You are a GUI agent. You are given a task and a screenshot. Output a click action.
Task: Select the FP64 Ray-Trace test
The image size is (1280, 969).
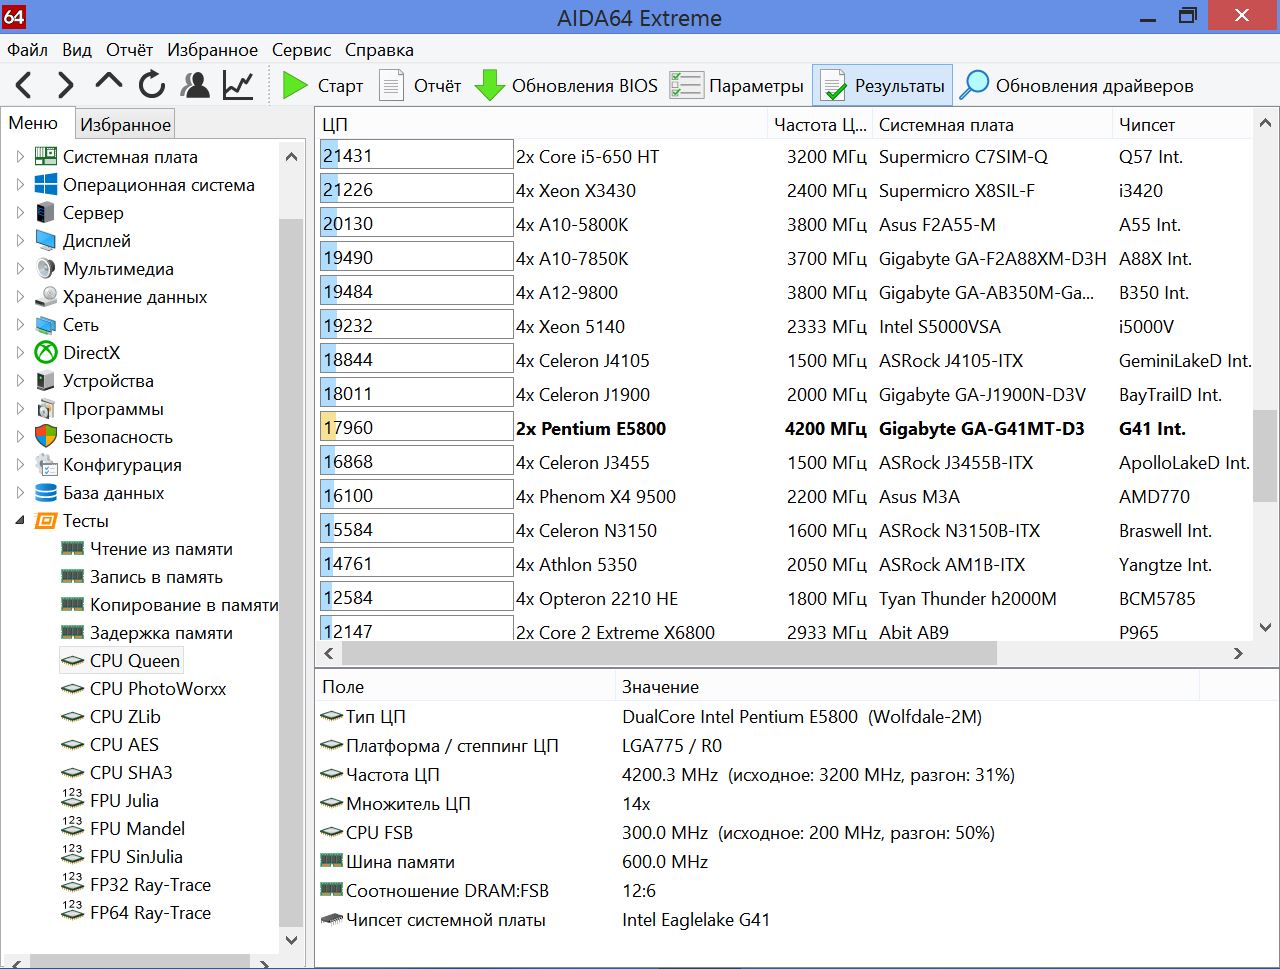(150, 913)
